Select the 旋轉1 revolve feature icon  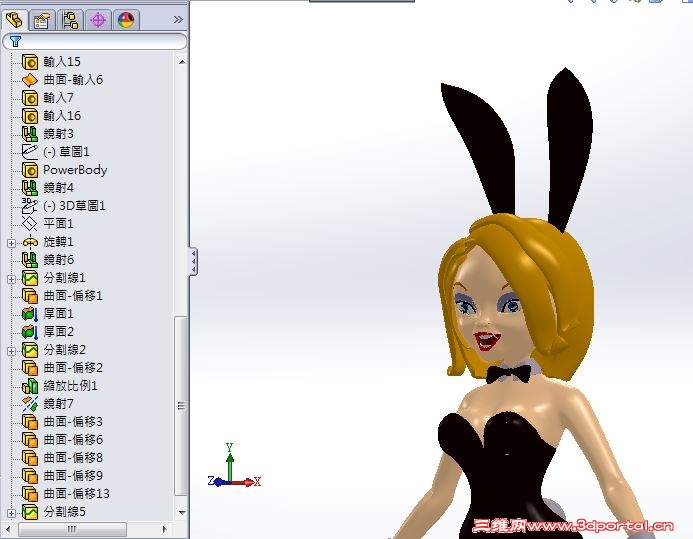tap(30, 242)
